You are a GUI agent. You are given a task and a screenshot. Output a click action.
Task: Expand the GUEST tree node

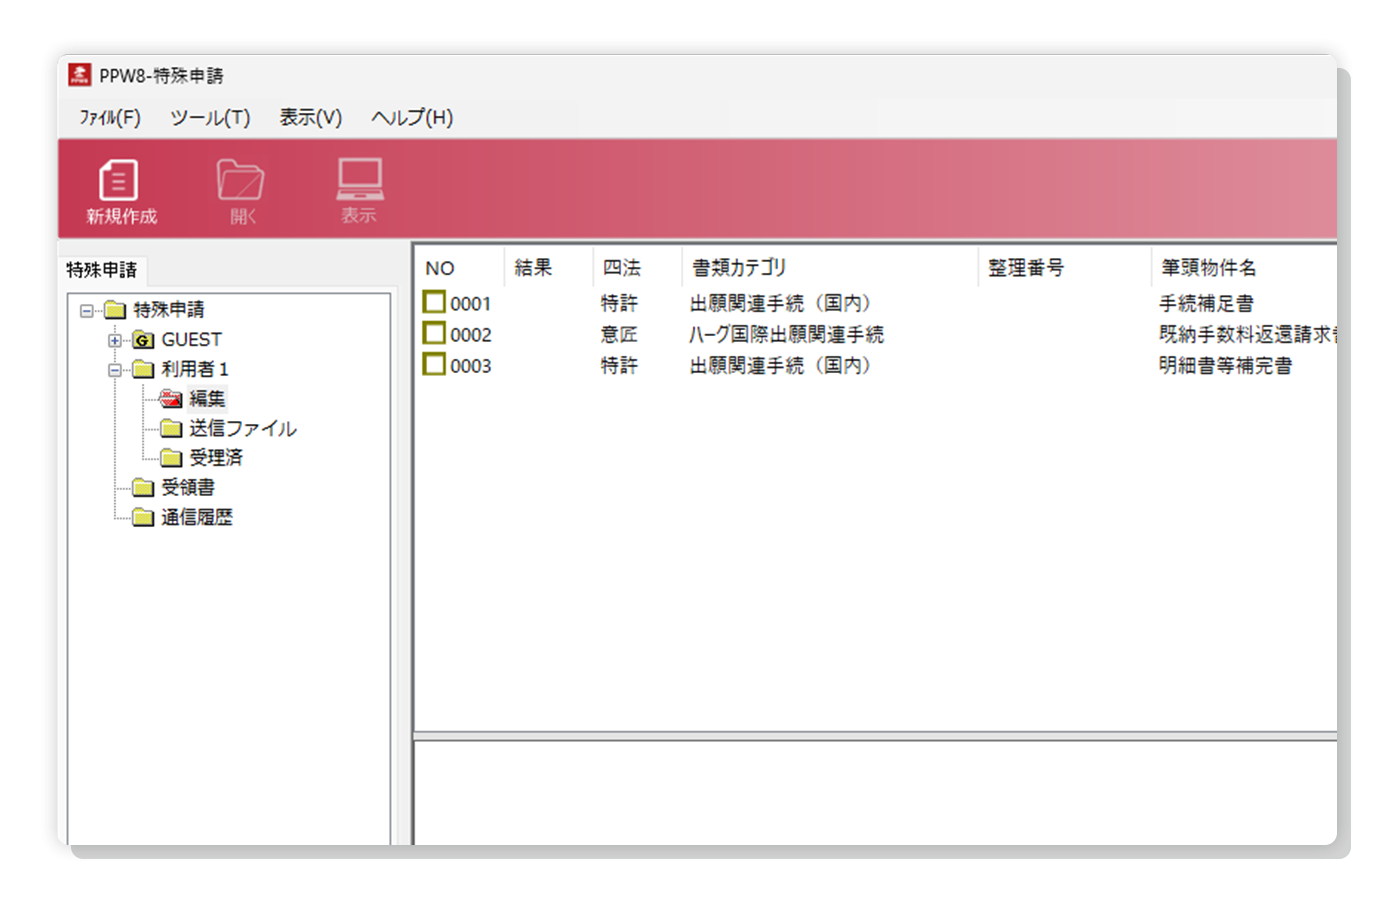(x=115, y=340)
